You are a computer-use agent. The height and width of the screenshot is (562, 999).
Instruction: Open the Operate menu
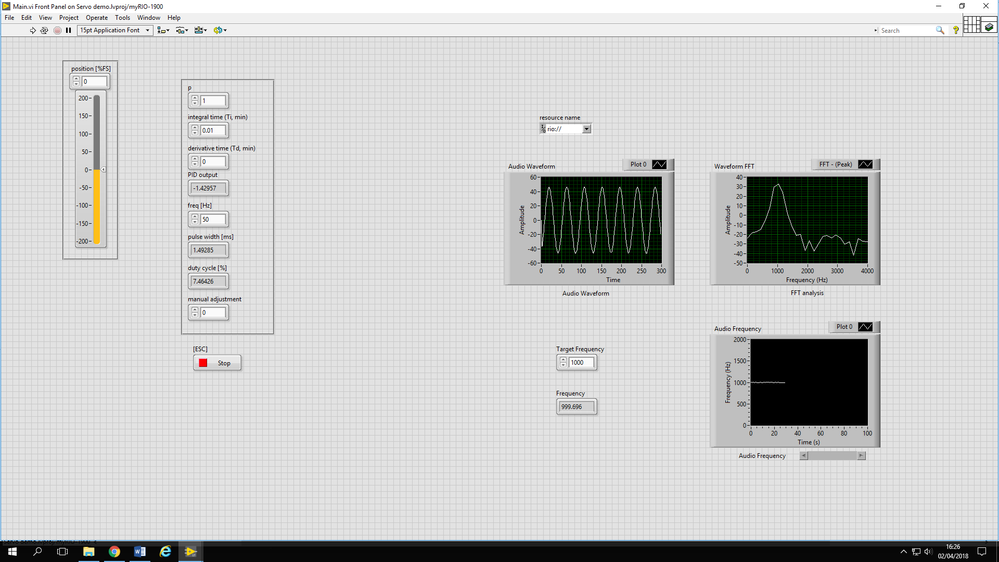97,18
